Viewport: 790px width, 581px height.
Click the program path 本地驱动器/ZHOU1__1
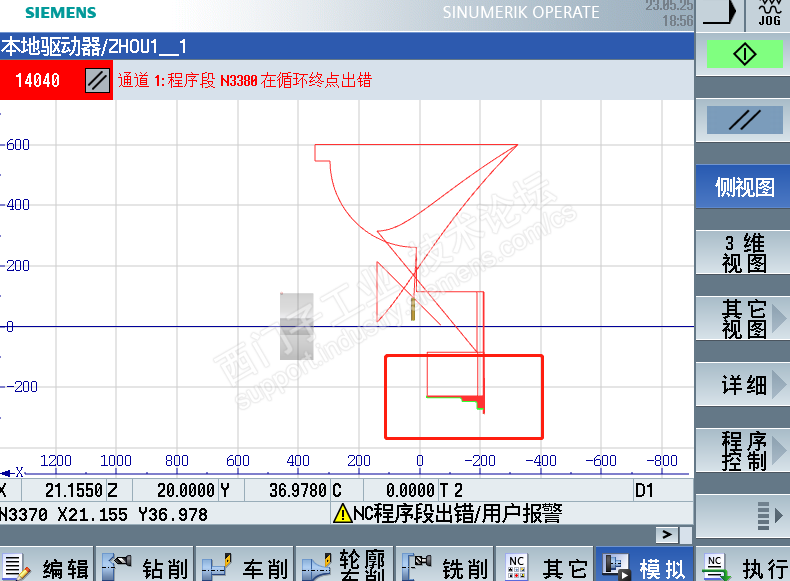pos(94,46)
